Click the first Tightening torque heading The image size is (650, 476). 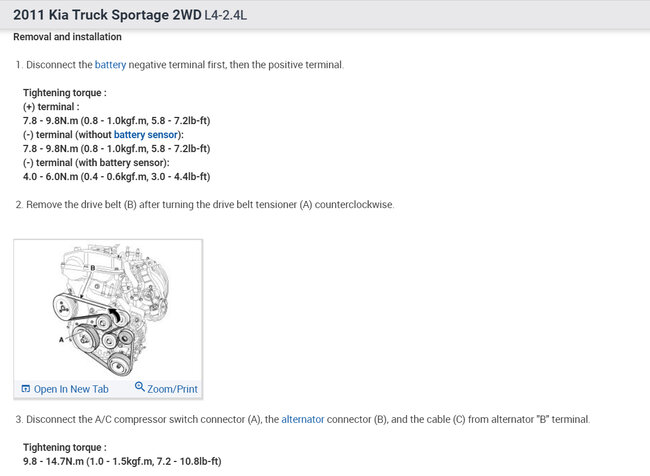(x=65, y=93)
